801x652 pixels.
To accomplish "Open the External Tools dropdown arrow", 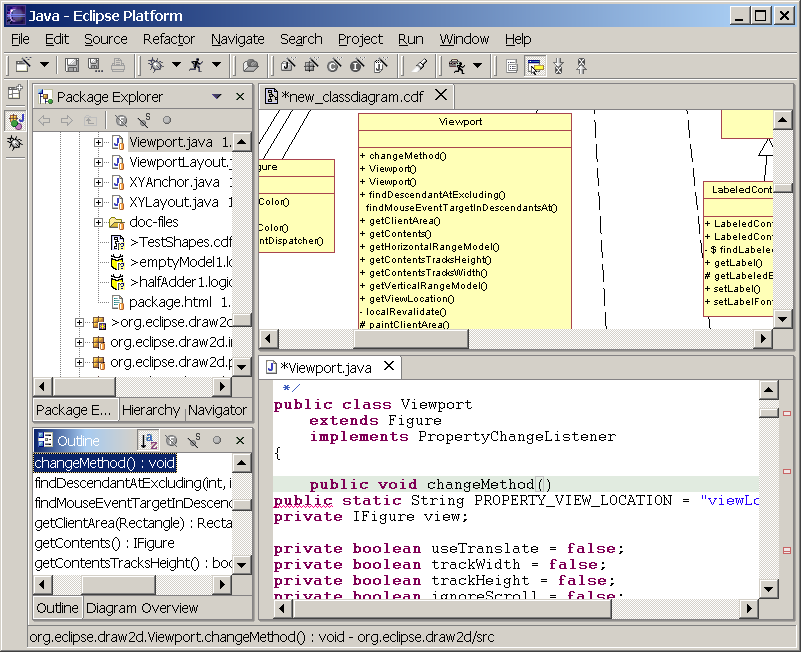I will [478, 65].
